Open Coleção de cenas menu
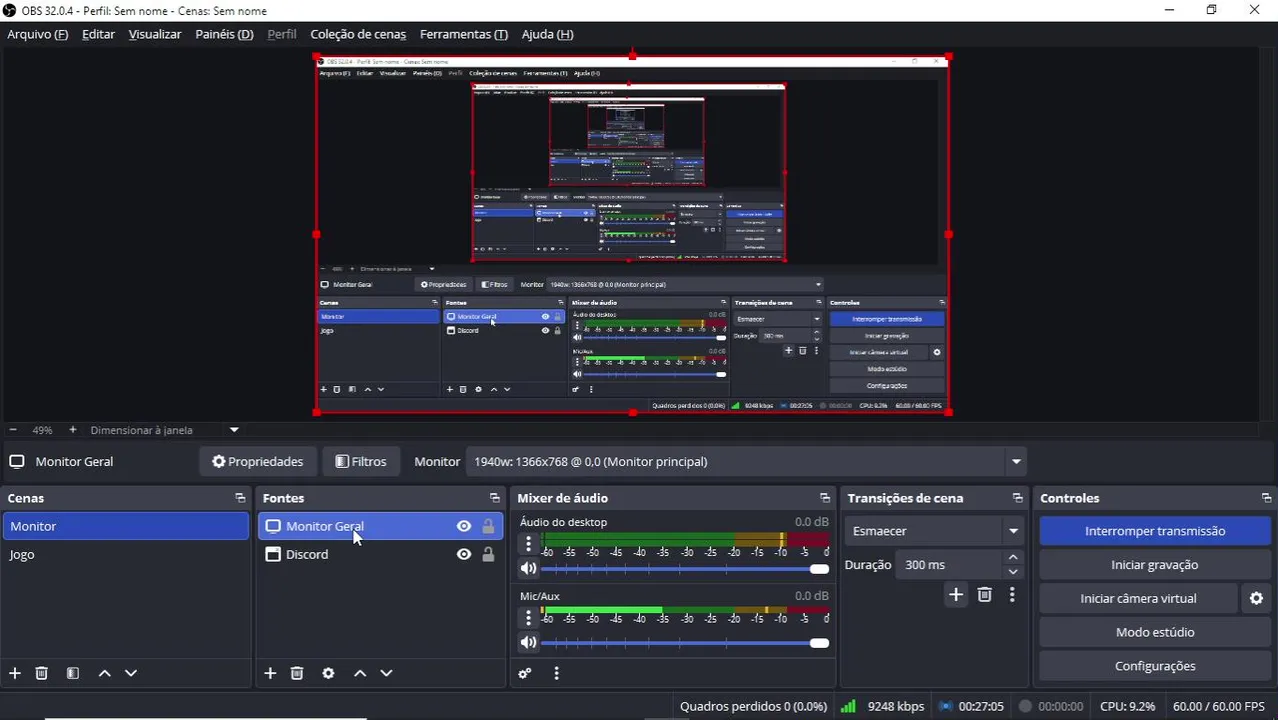The image size is (1278, 720). click(358, 34)
